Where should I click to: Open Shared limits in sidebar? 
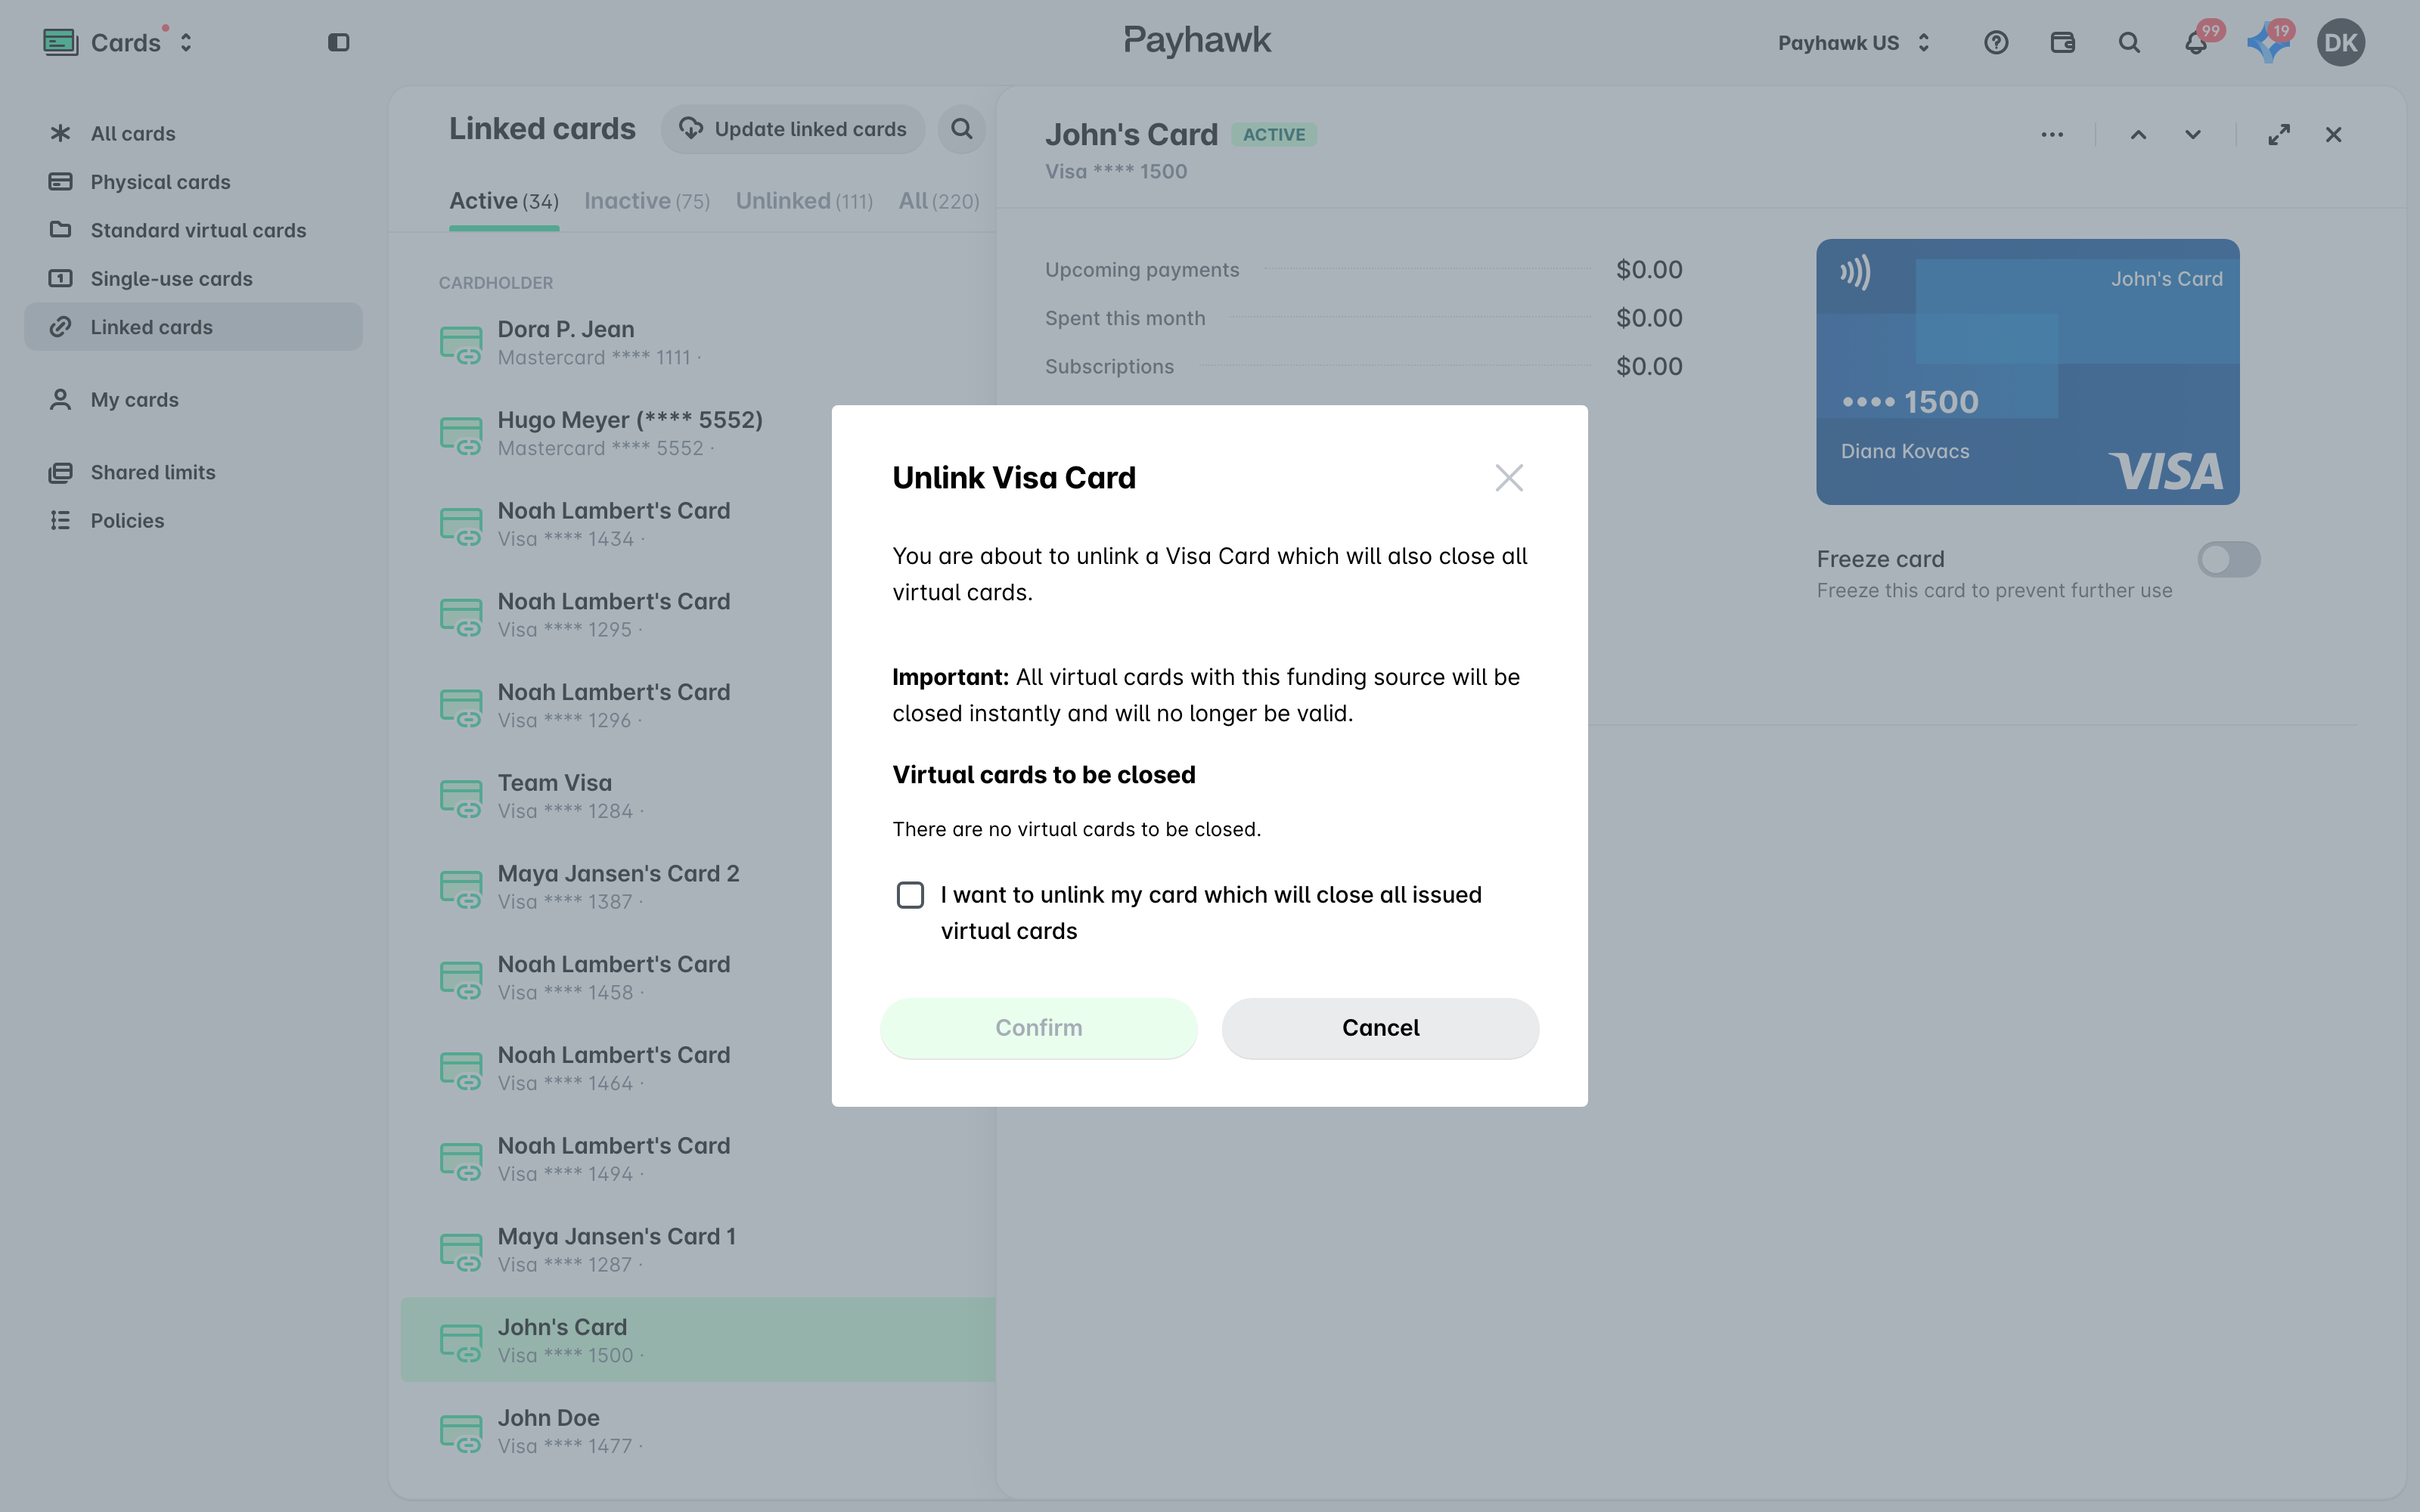click(x=193, y=472)
